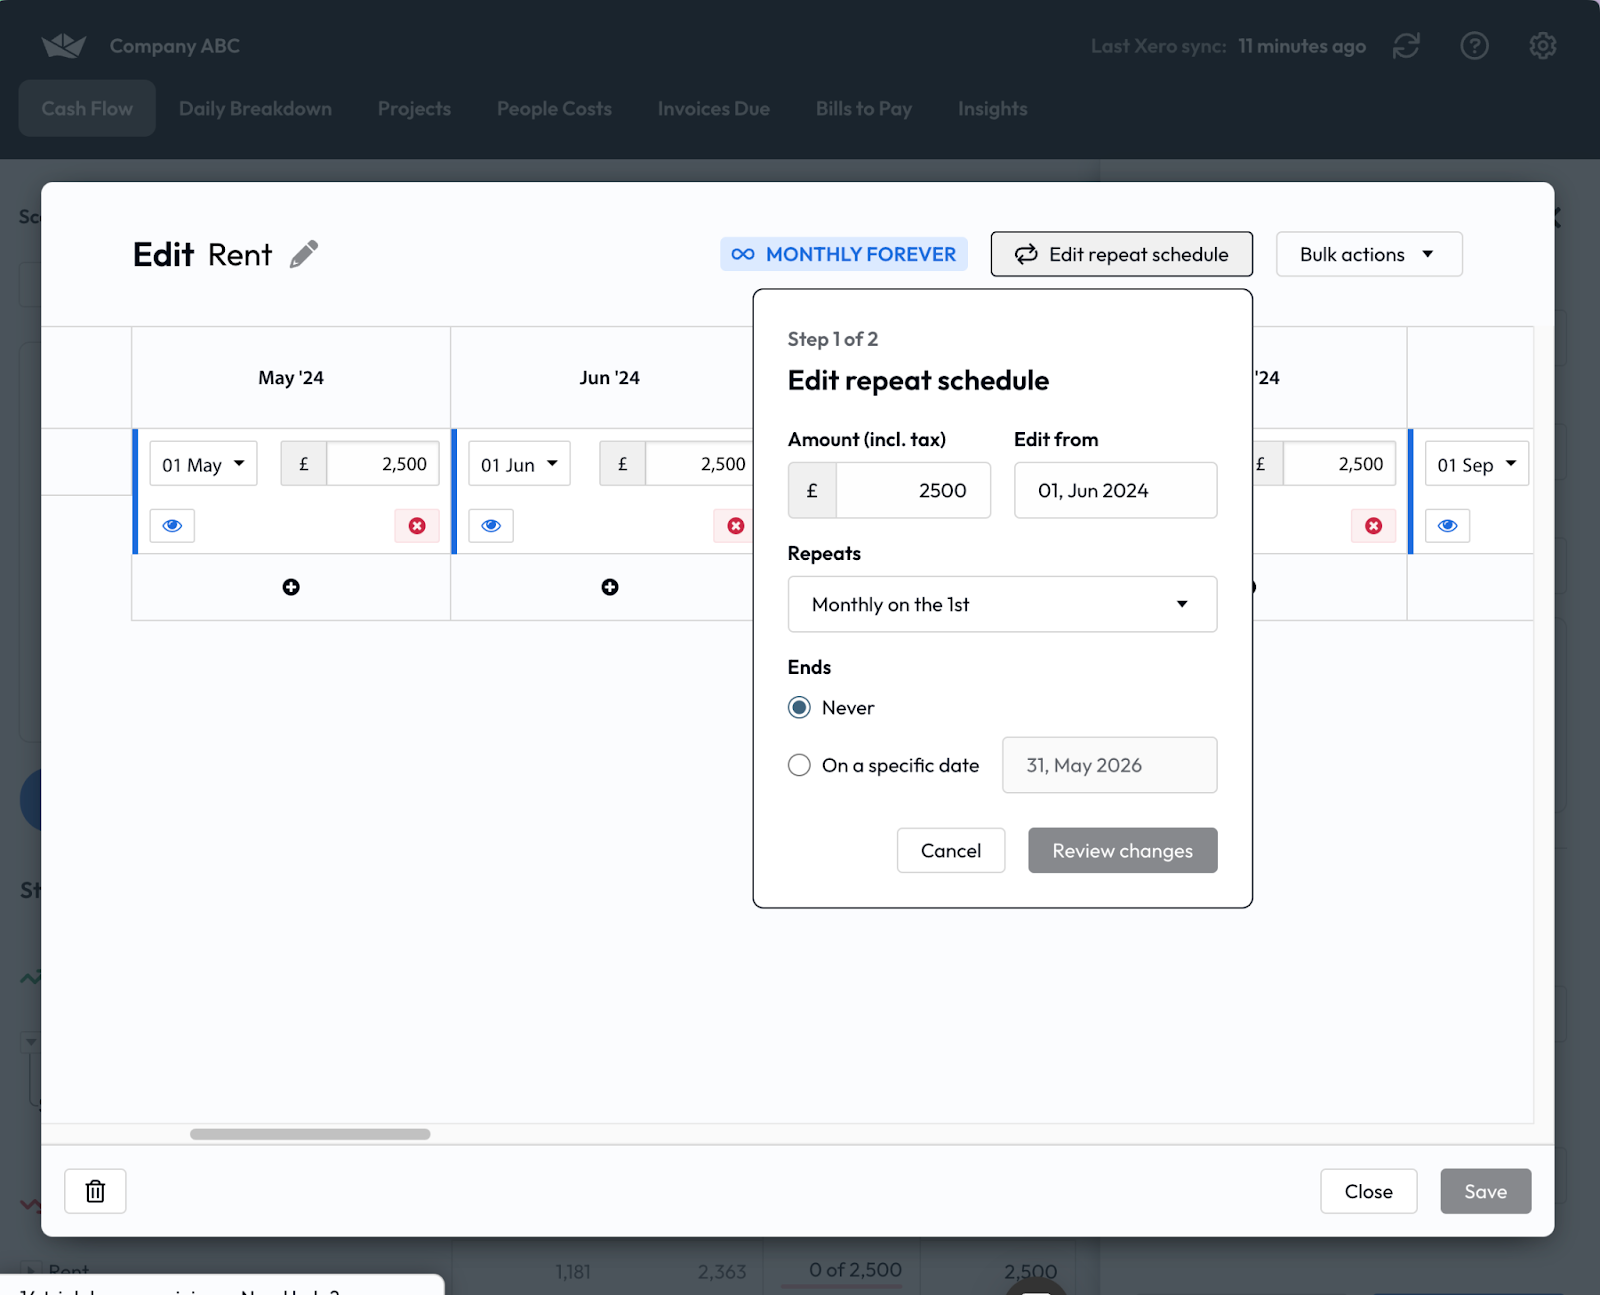Click the 'Step 1 of 2' text
Viewport: 1600px width, 1295px height.
833,339
